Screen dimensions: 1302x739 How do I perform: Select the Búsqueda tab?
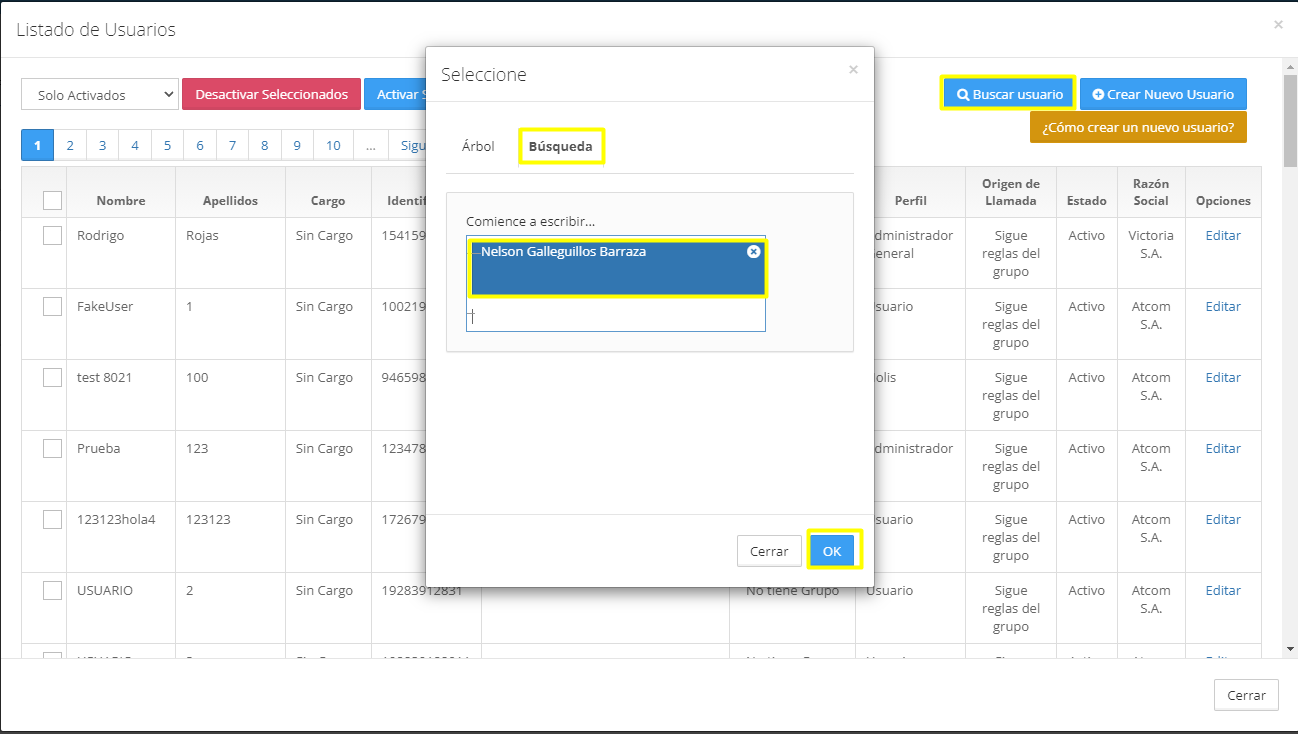tap(560, 146)
